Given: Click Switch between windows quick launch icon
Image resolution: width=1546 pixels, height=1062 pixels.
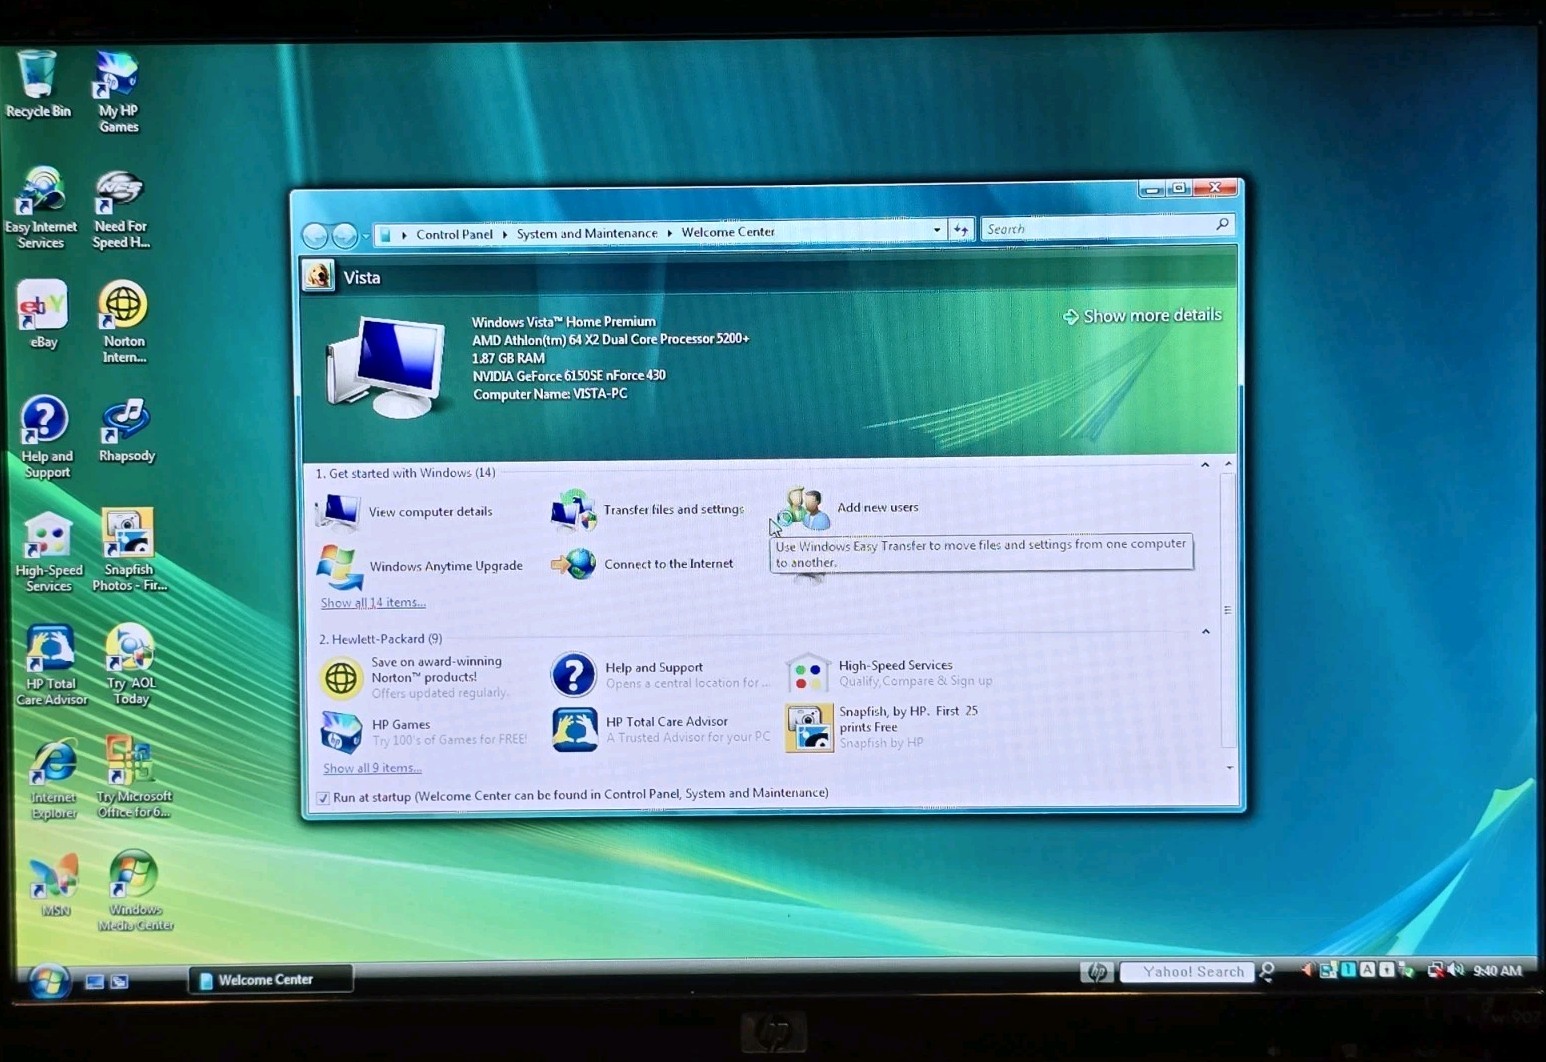Looking at the screenshot, I should click(119, 982).
